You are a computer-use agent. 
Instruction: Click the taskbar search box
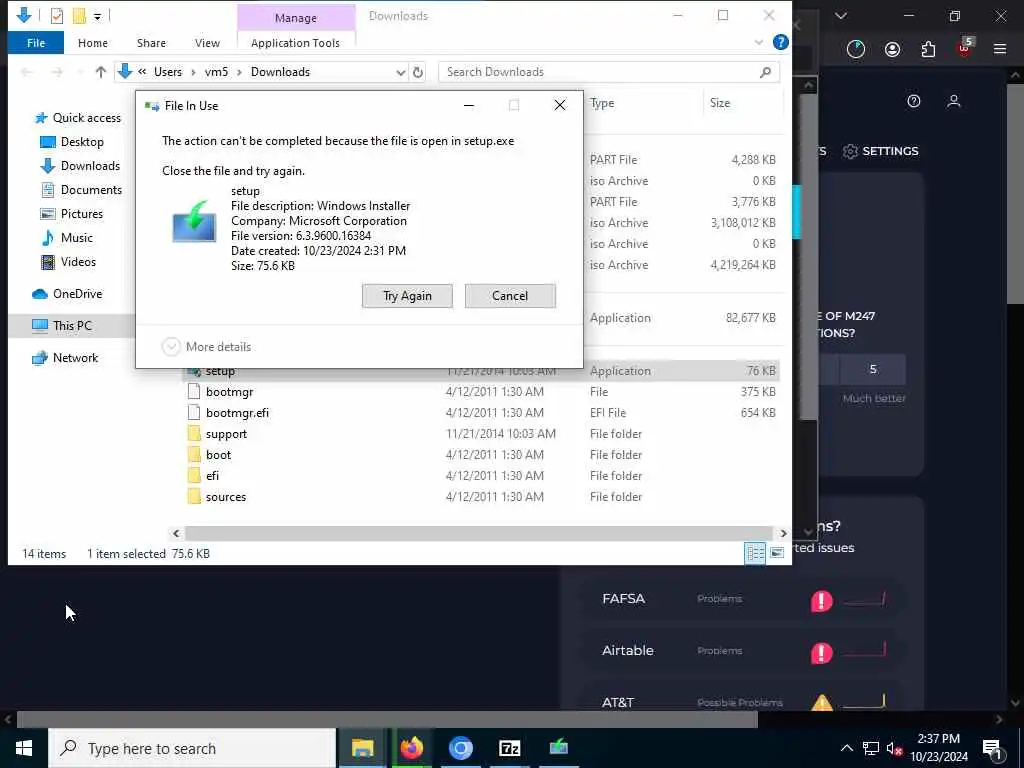(192, 748)
